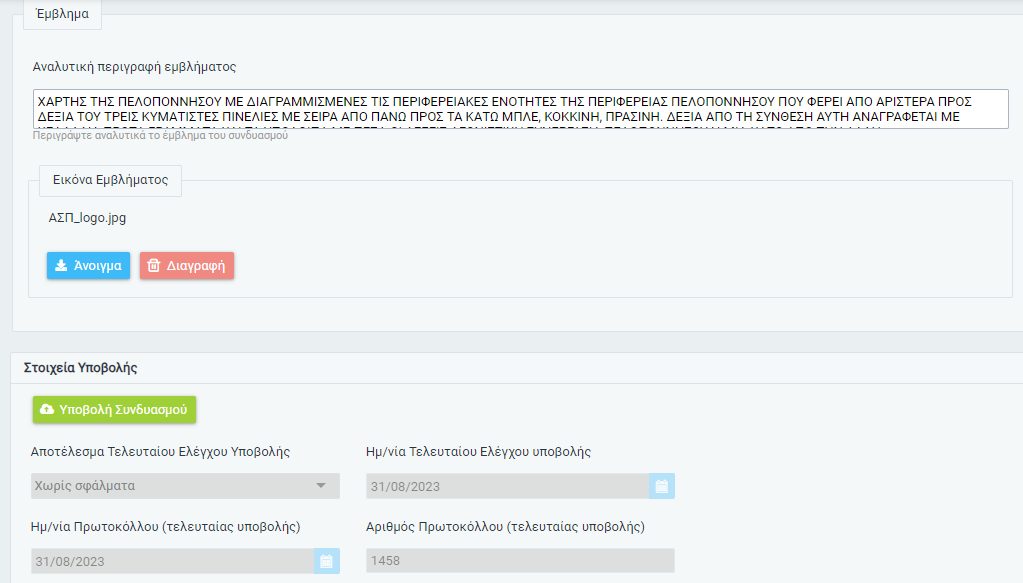The height and width of the screenshot is (583, 1023).
Task: Click the Αριθμός Πρωτοκόλλου field showing 1458
Action: [520, 561]
